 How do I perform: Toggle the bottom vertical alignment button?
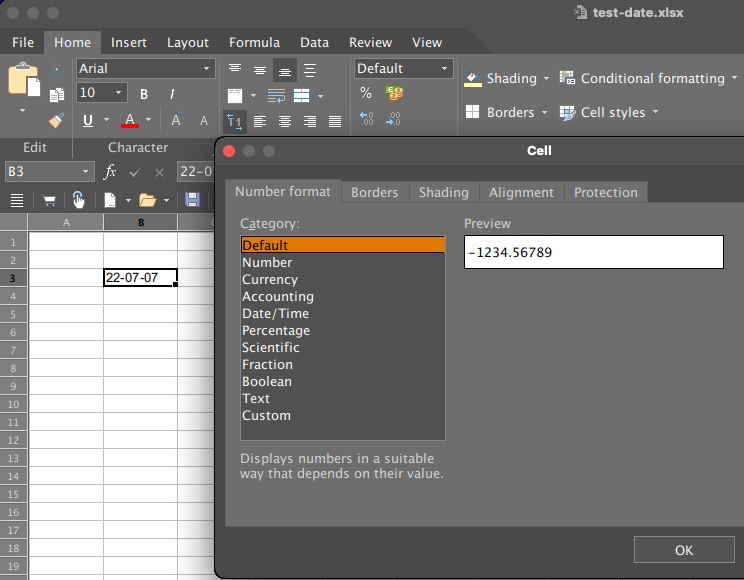click(x=285, y=70)
